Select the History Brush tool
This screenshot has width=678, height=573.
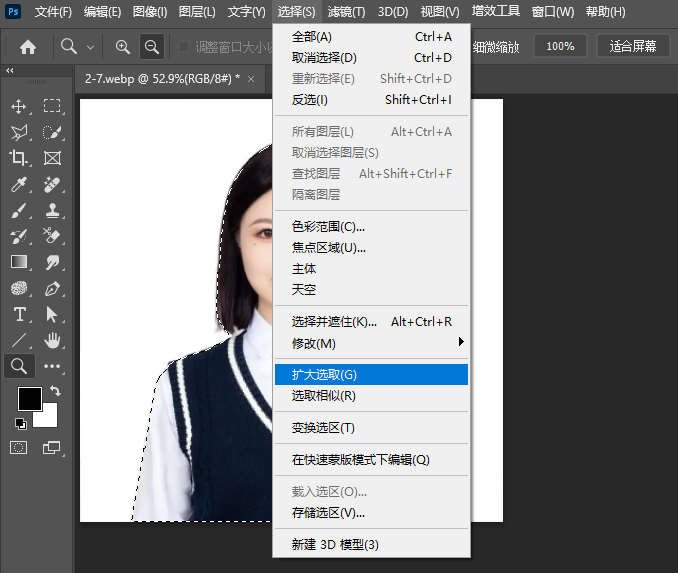(x=19, y=236)
